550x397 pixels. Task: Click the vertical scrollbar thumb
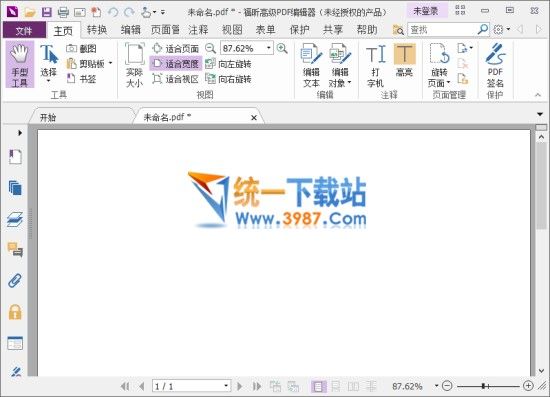click(541, 185)
